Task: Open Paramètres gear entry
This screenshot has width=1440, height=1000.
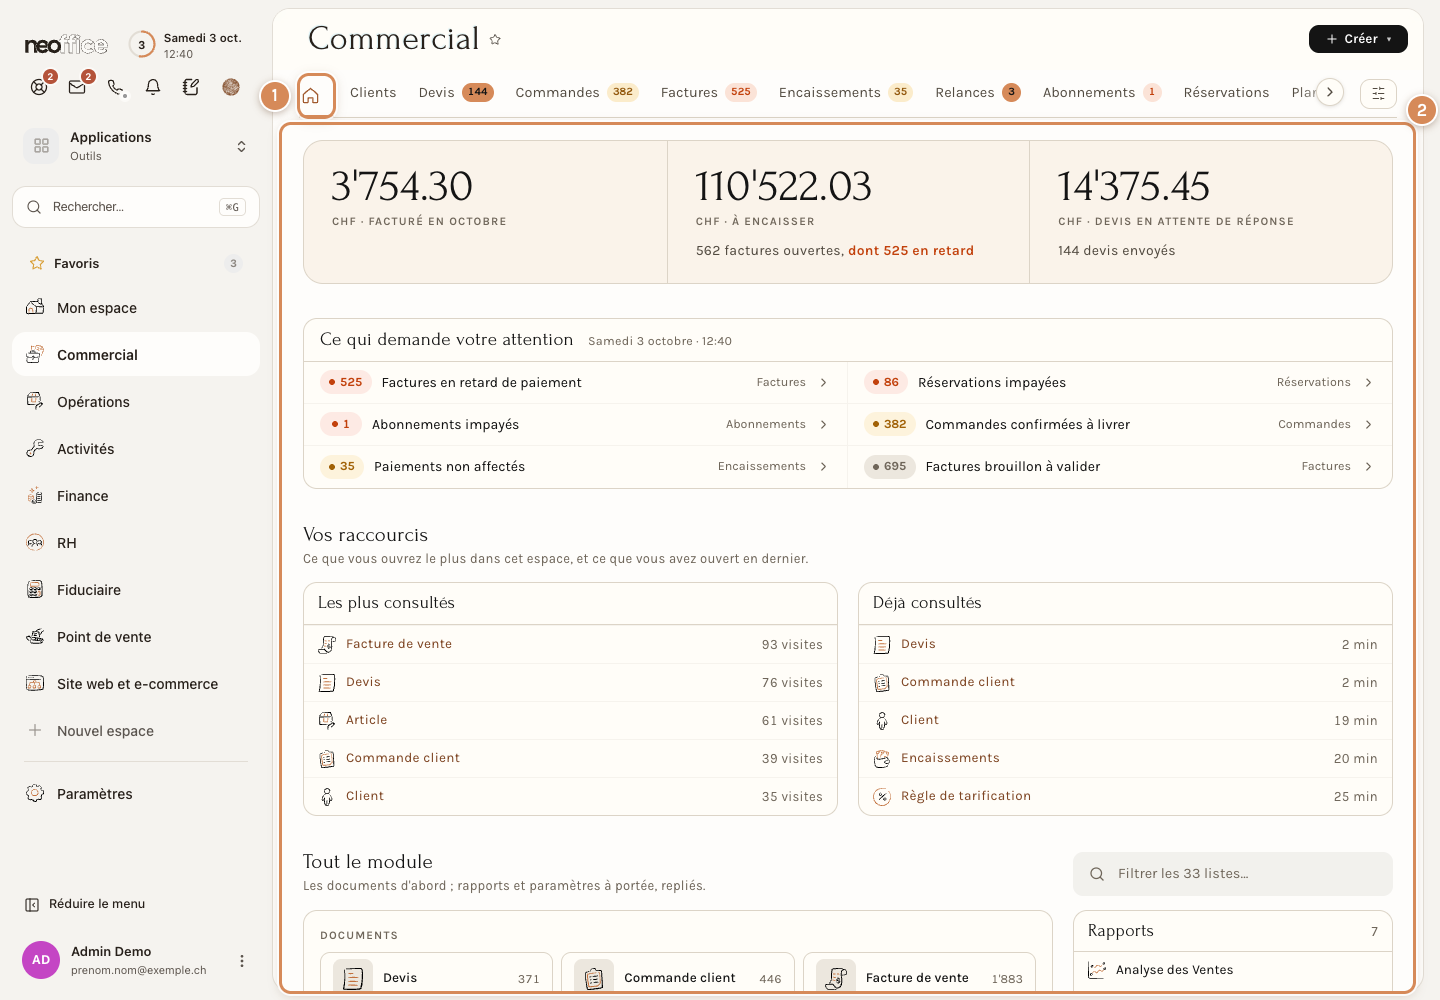Action: coord(136,794)
